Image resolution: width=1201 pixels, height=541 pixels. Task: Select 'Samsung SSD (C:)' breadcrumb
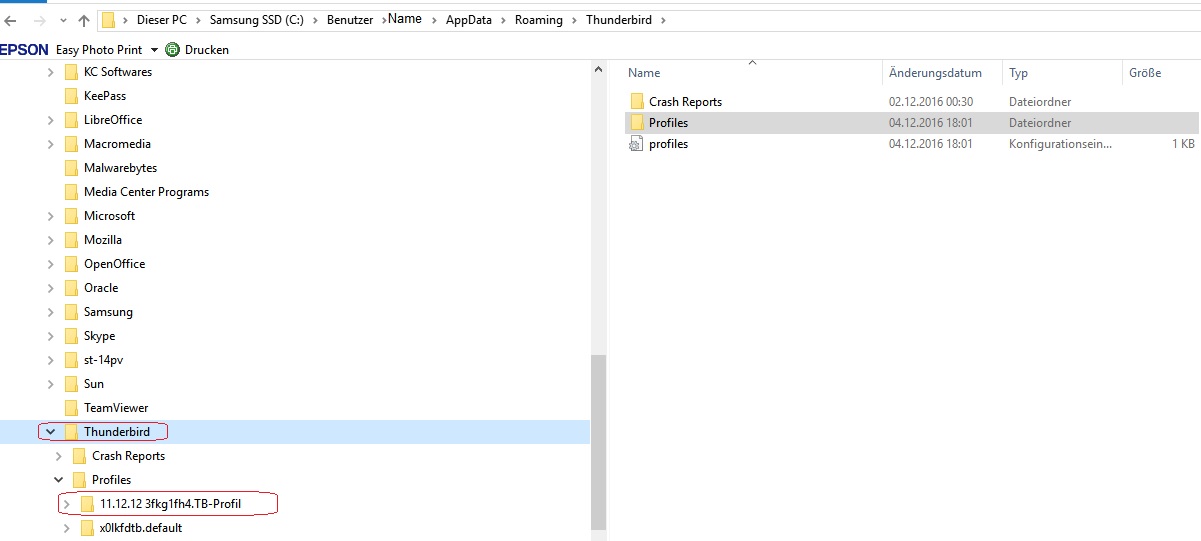pos(255,20)
